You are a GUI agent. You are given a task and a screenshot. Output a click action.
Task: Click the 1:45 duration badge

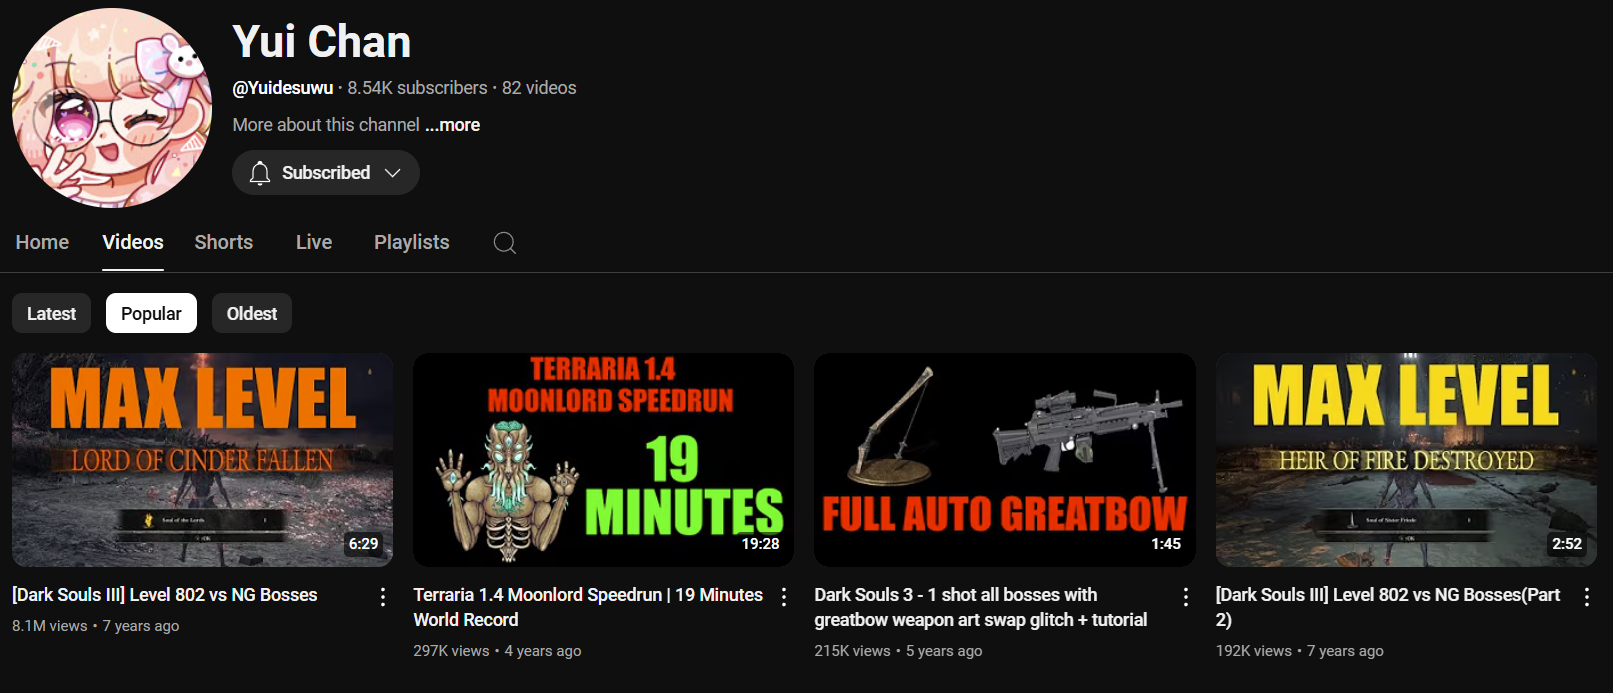pos(1166,544)
